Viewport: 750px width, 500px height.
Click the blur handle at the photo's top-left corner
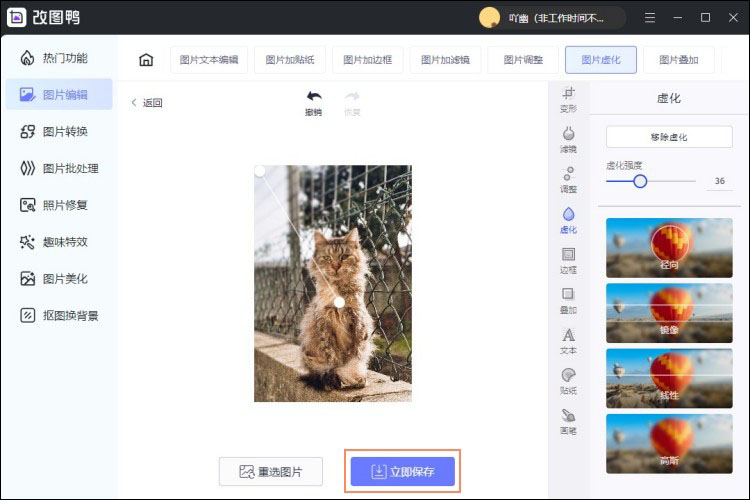click(259, 171)
